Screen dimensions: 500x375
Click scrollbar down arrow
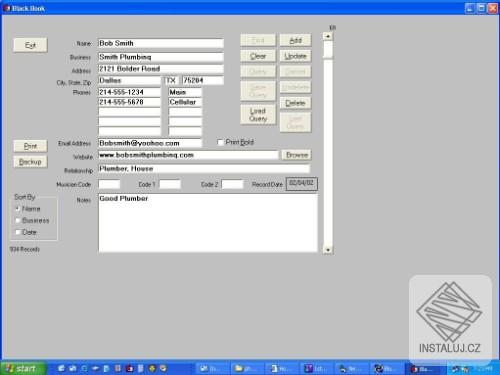click(328, 250)
